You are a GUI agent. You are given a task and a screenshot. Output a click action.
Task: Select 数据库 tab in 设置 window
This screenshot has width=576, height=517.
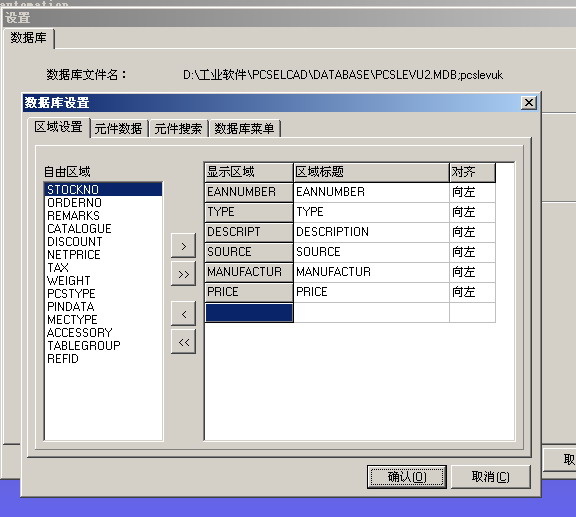29,38
